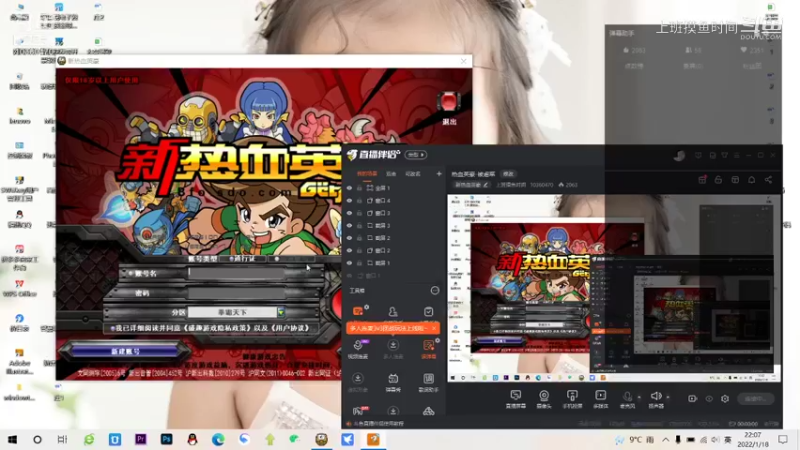Lock the 全屏 1 source
Viewport: 800px width, 450px height.
click(x=359, y=188)
